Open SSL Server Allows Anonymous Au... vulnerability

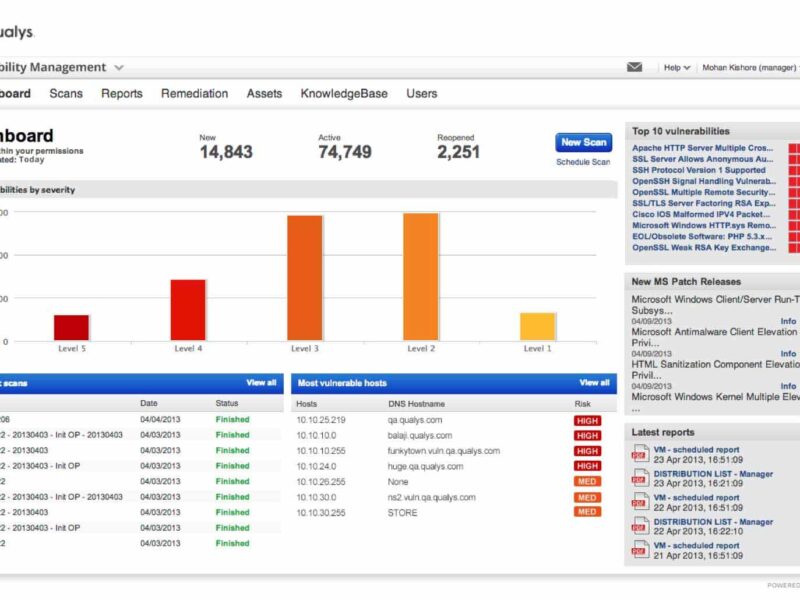point(703,159)
